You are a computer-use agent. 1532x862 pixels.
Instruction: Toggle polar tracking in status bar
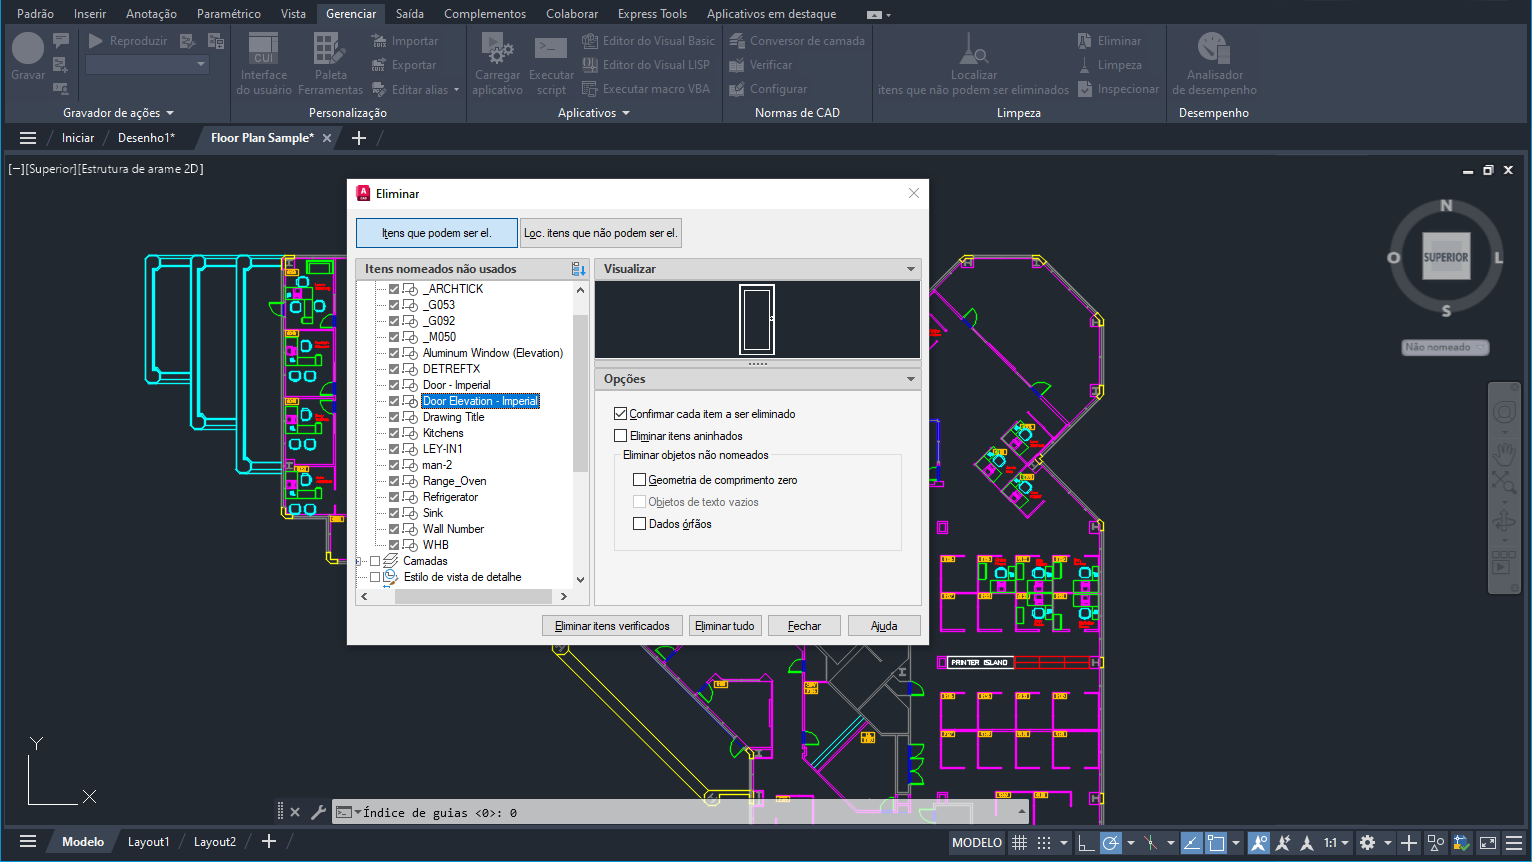1111,843
